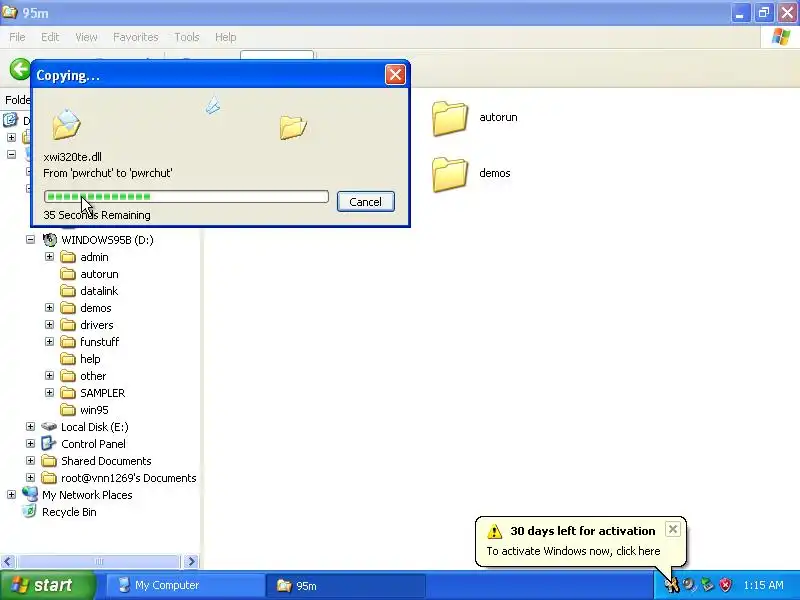
Task: Click the 'To activate Windows now, click here' text
Action: [x=573, y=551]
